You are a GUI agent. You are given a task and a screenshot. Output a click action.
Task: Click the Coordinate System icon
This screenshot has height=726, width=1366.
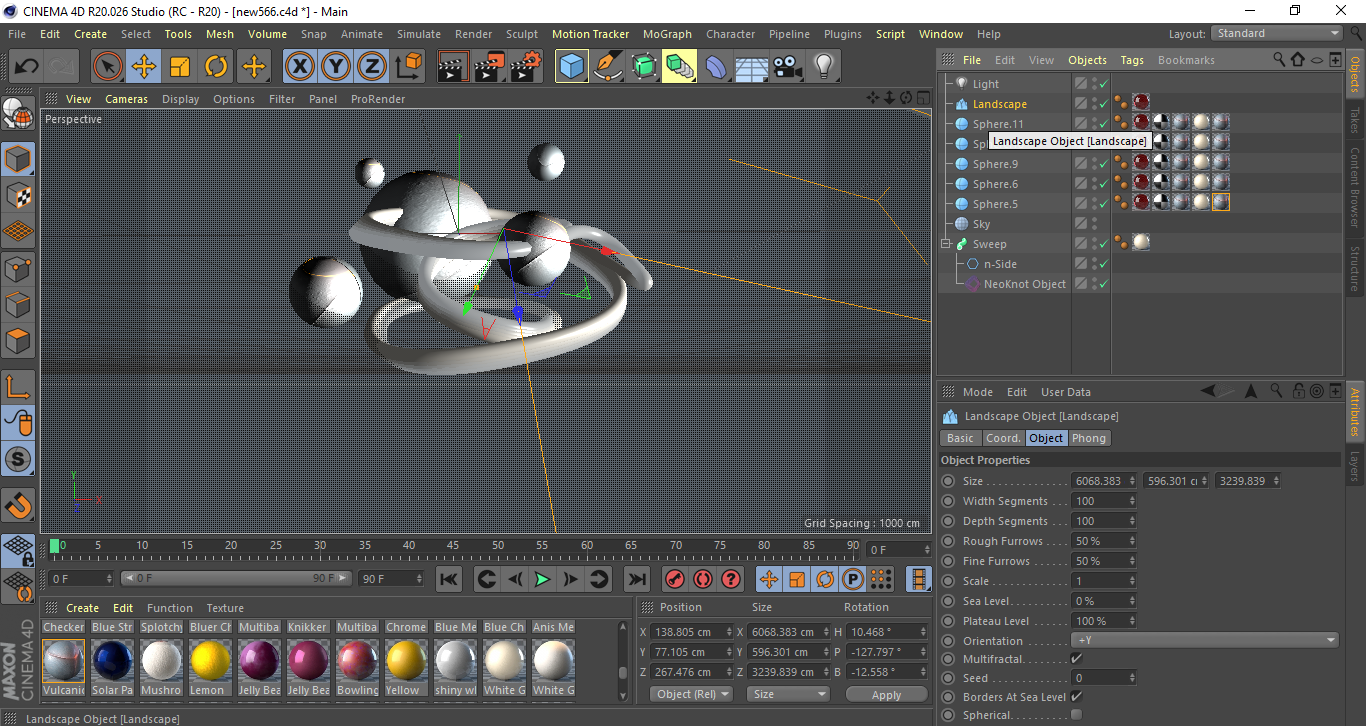pyautogui.click(x=408, y=67)
